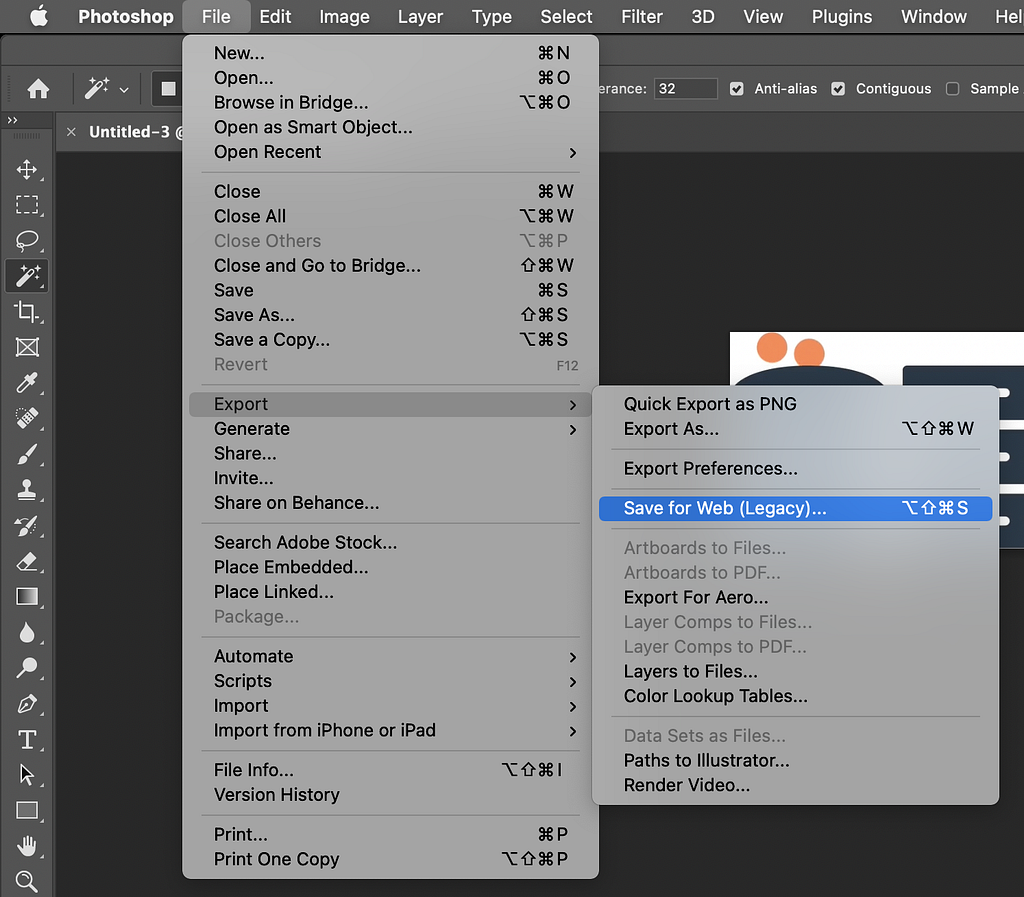Select the Dodge tool
The image size is (1024, 897).
tap(27, 668)
